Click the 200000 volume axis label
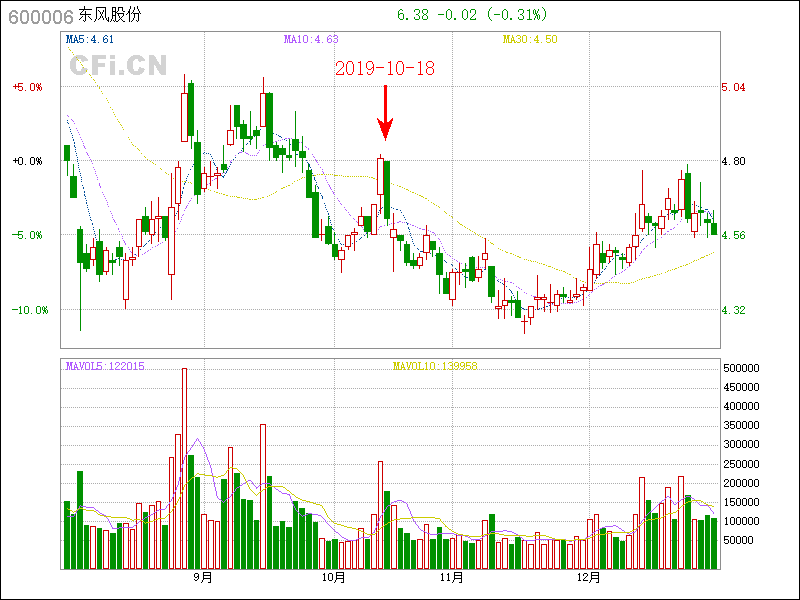The height and width of the screenshot is (600, 800). [741, 483]
